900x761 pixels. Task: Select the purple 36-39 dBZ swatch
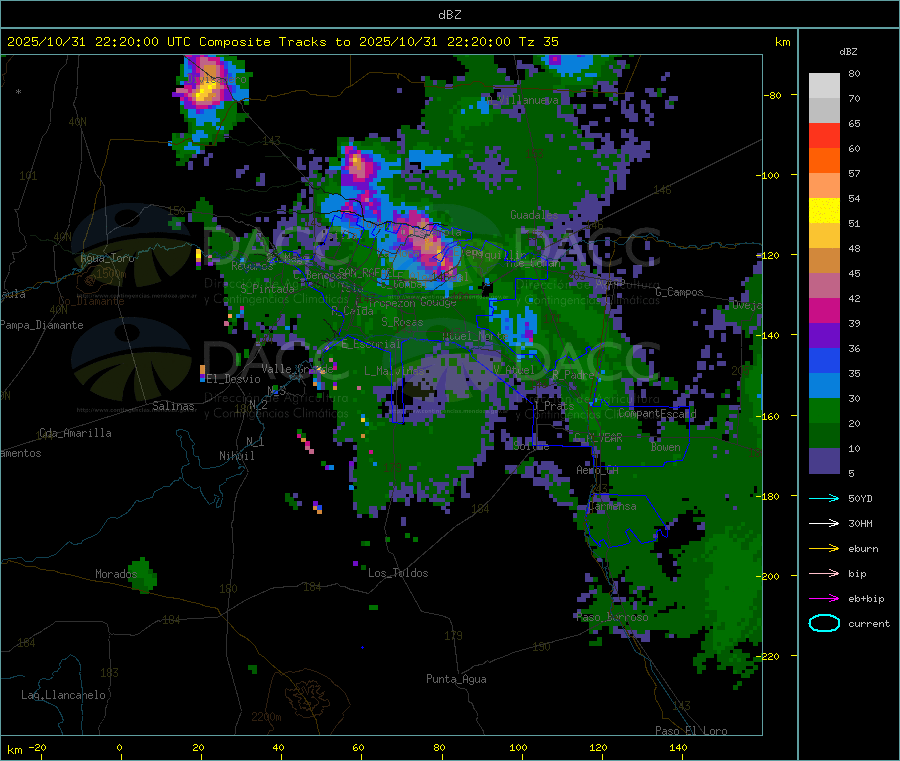[824, 336]
